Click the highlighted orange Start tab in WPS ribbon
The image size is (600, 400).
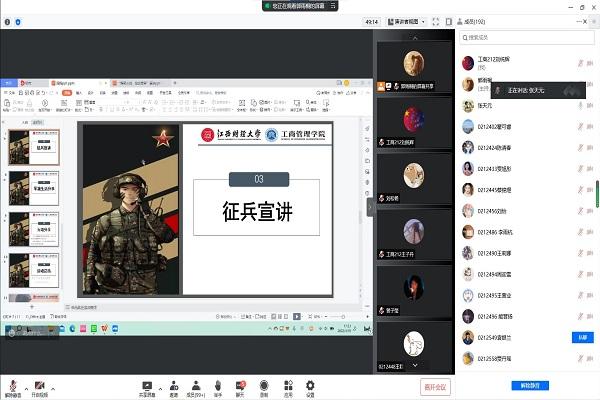coord(67,93)
